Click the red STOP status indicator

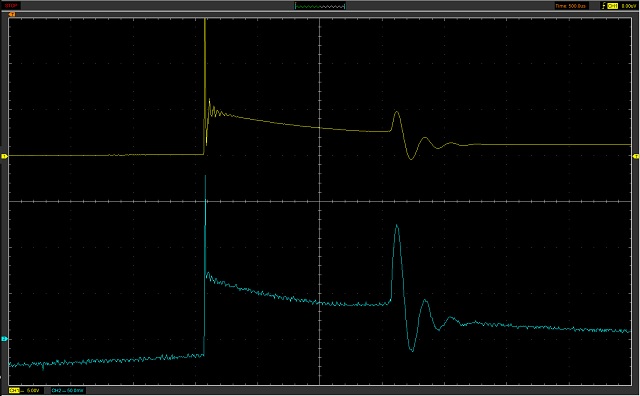[11, 6]
